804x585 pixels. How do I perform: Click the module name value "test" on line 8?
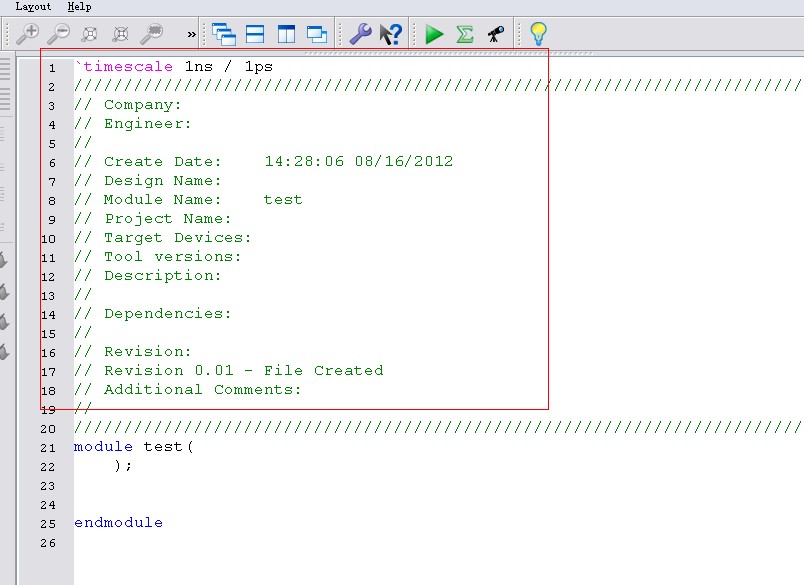point(283,199)
